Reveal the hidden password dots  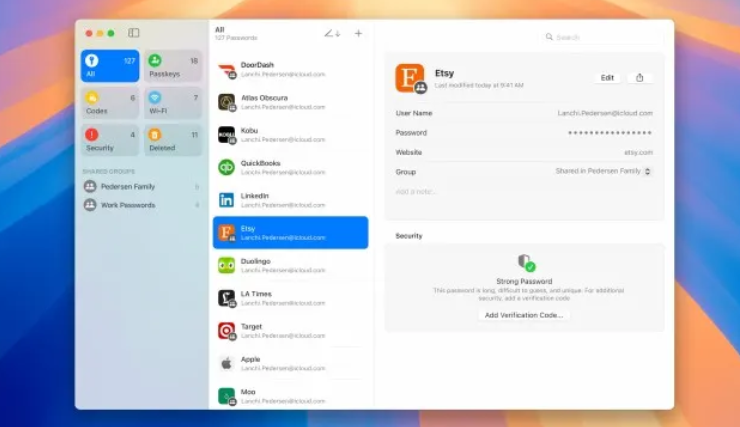[x=610, y=133]
